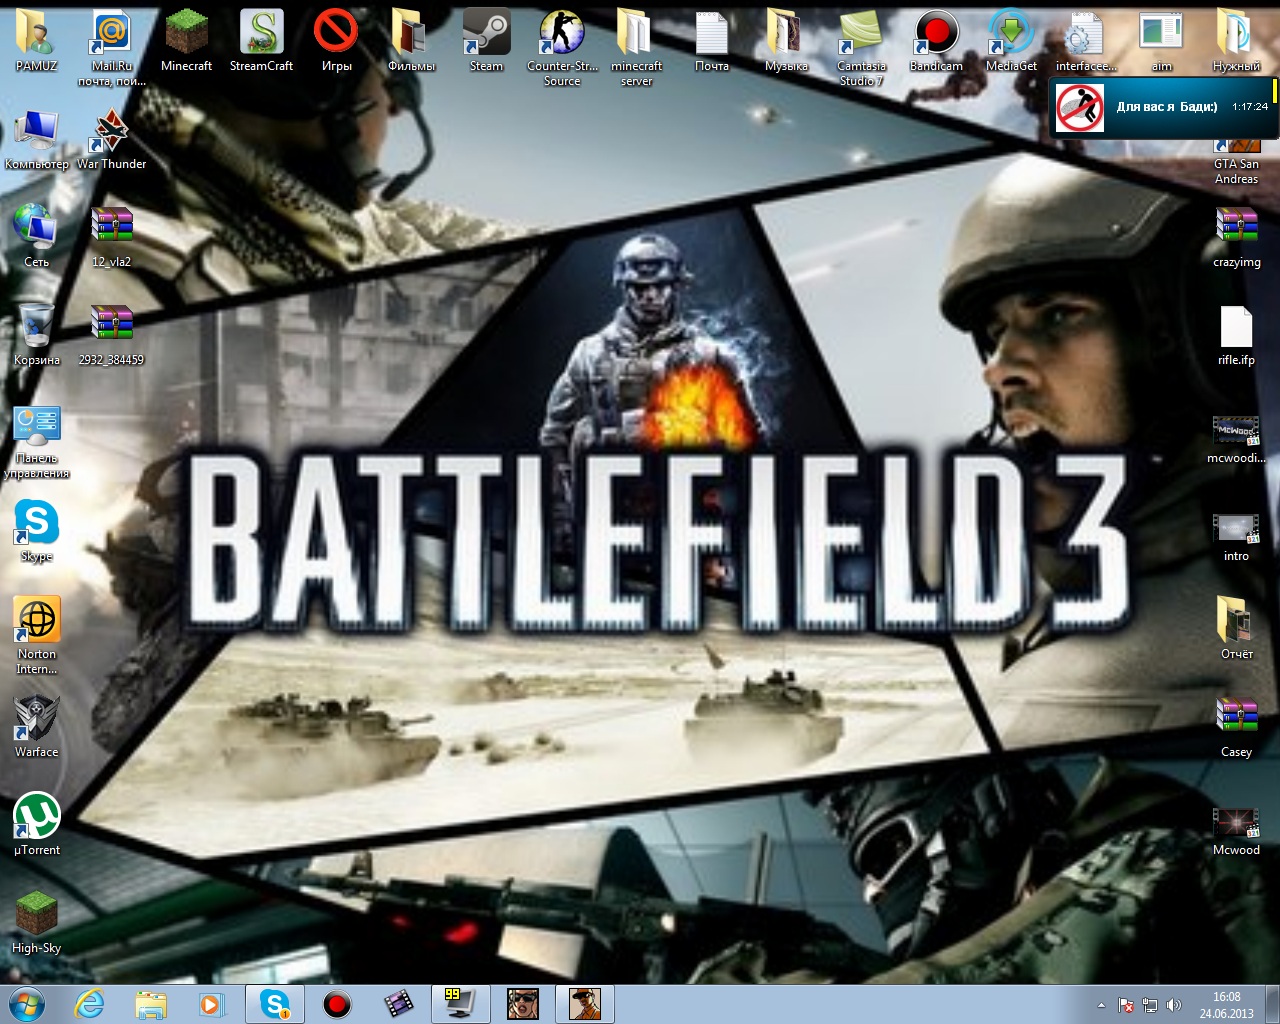Open the Фильмы folder
The image size is (1280, 1024).
(x=411, y=40)
